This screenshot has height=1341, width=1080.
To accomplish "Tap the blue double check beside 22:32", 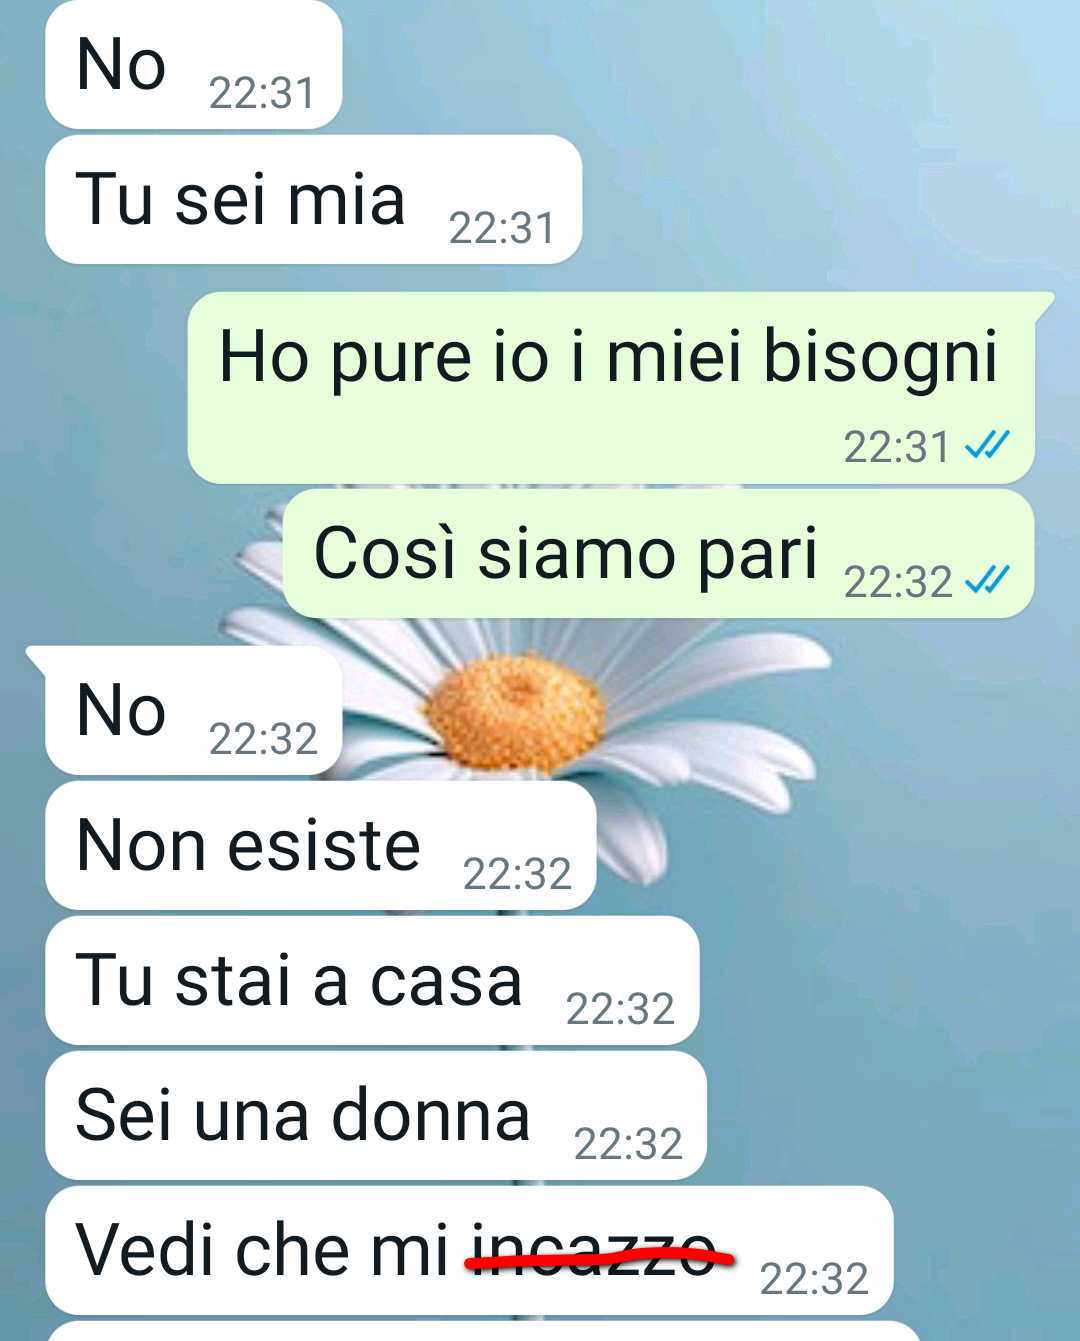I will pyautogui.click(x=986, y=580).
